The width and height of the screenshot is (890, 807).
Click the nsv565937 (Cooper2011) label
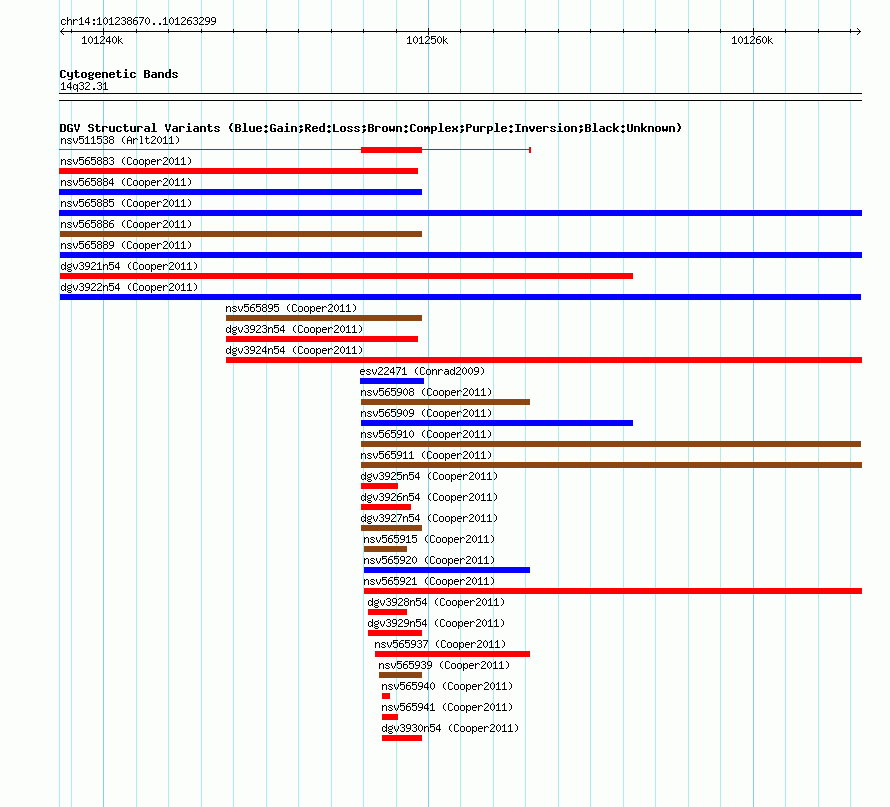pos(440,644)
